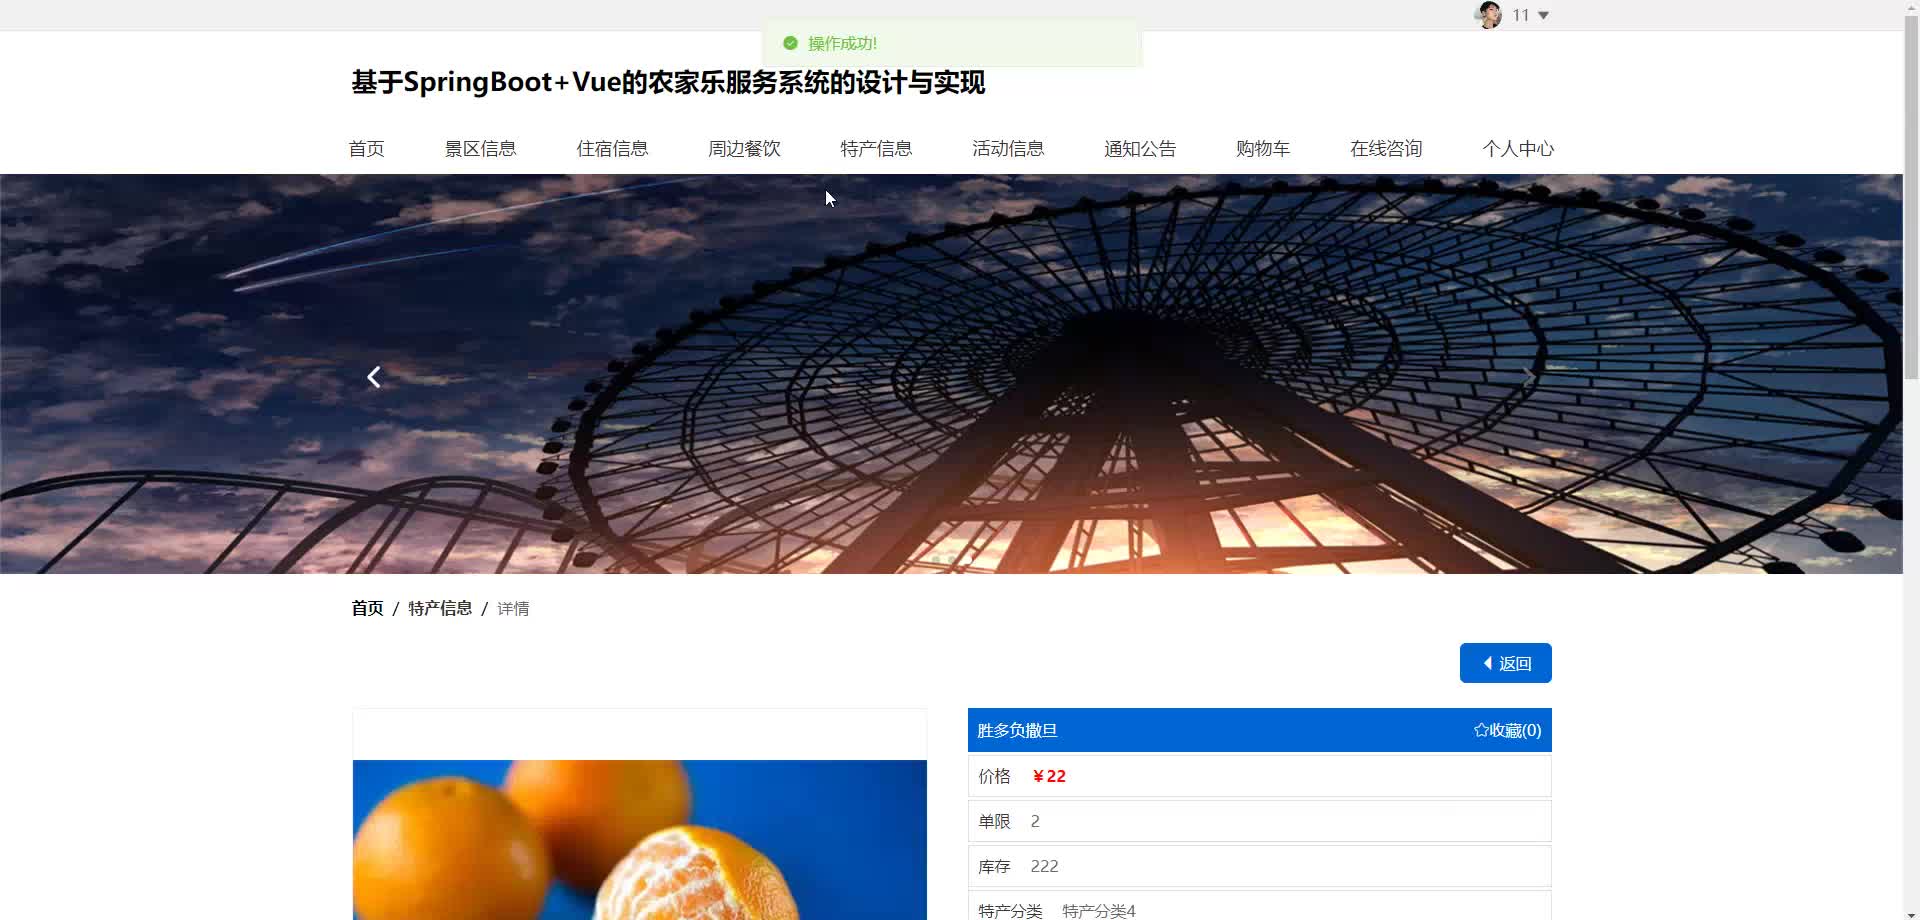Click the 单限 value 2
Screen dimensions: 1920x920
coord(1035,821)
